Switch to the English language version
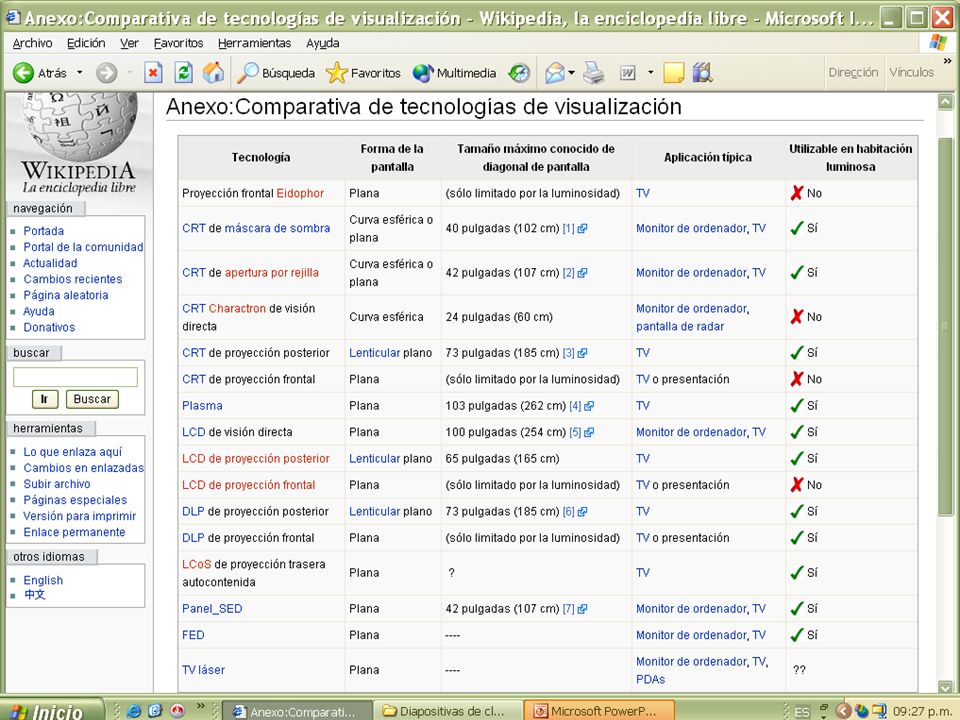960x720 pixels. pyautogui.click(x=43, y=580)
